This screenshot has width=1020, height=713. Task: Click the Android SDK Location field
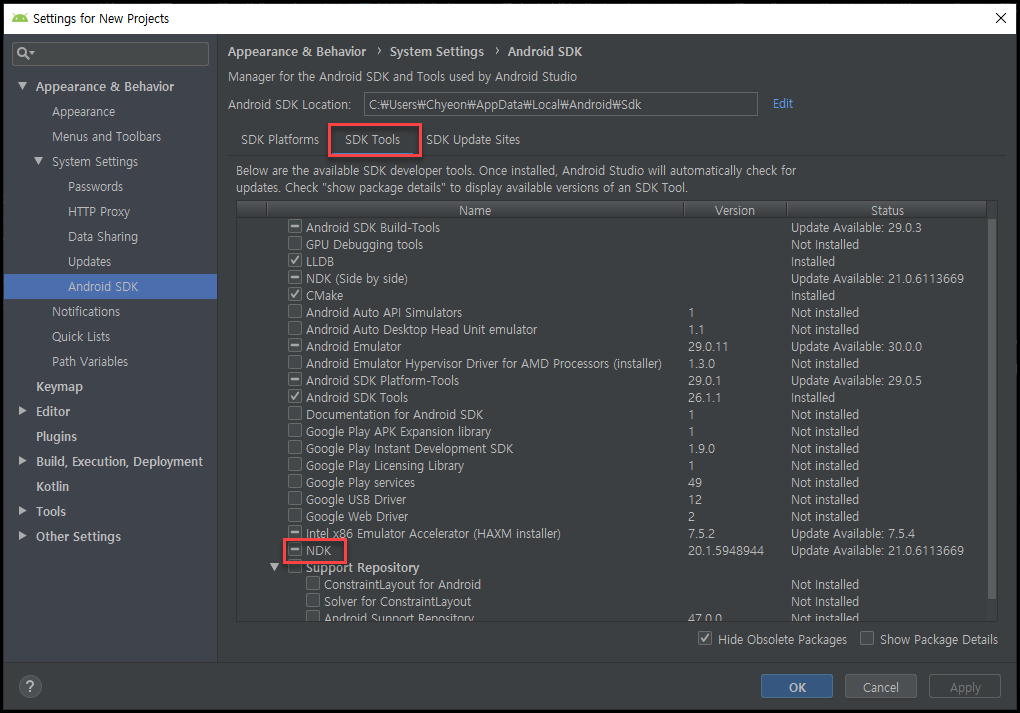coord(561,104)
